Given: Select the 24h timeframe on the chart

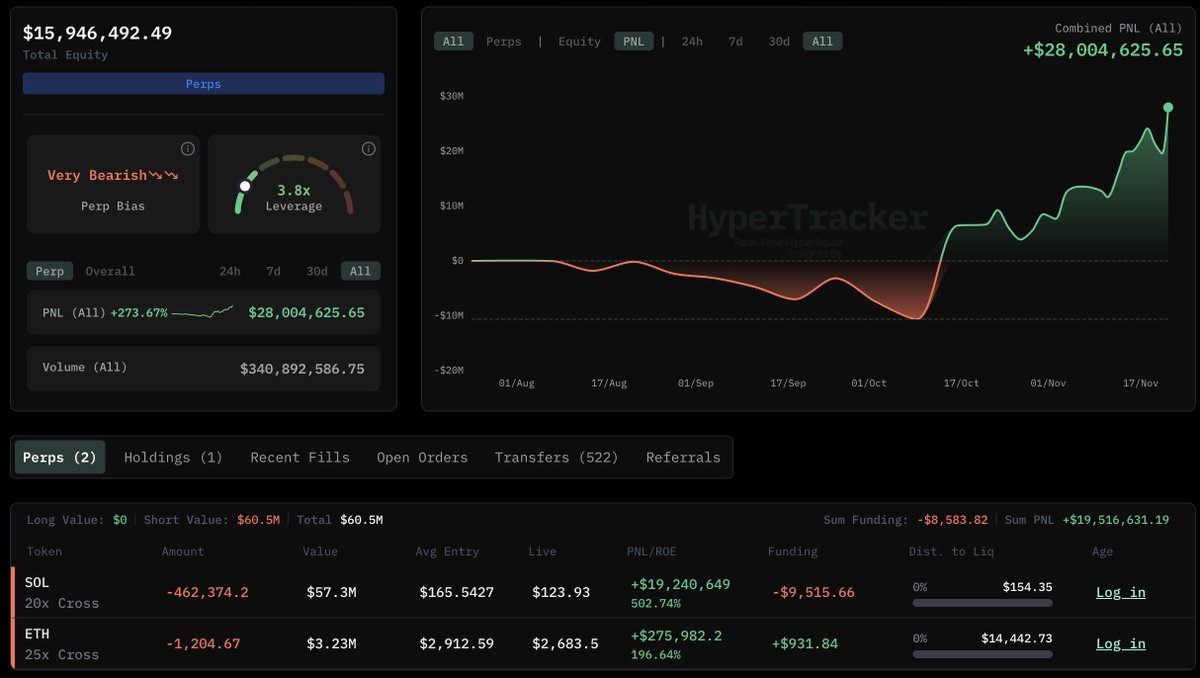Looking at the screenshot, I should [x=692, y=41].
